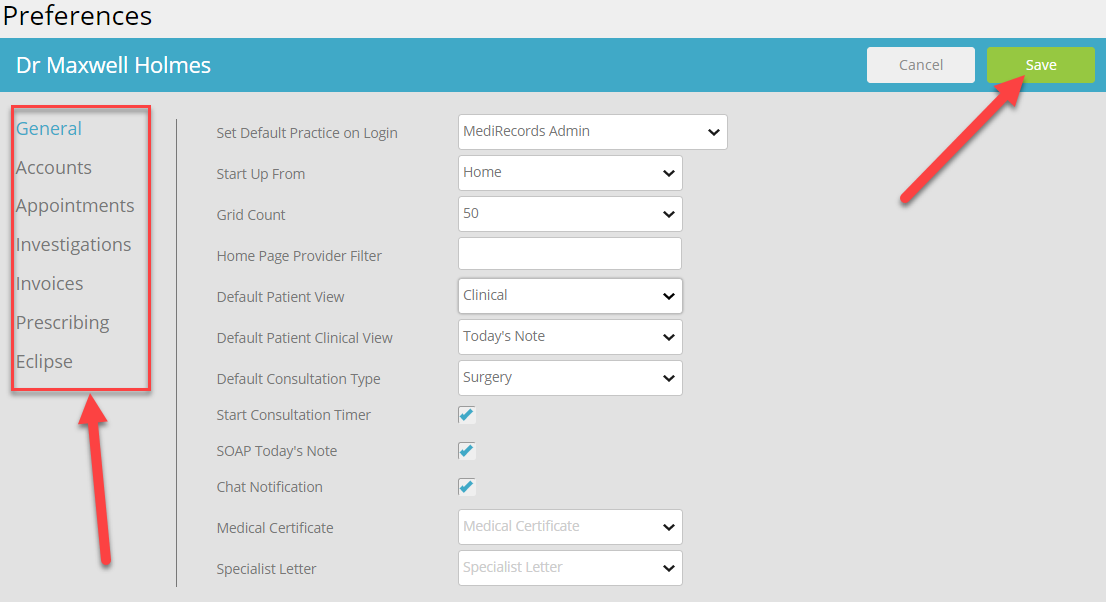The height and width of the screenshot is (602, 1106).
Task: Uncheck Start Consultation Timer checkbox
Action: pos(466,415)
